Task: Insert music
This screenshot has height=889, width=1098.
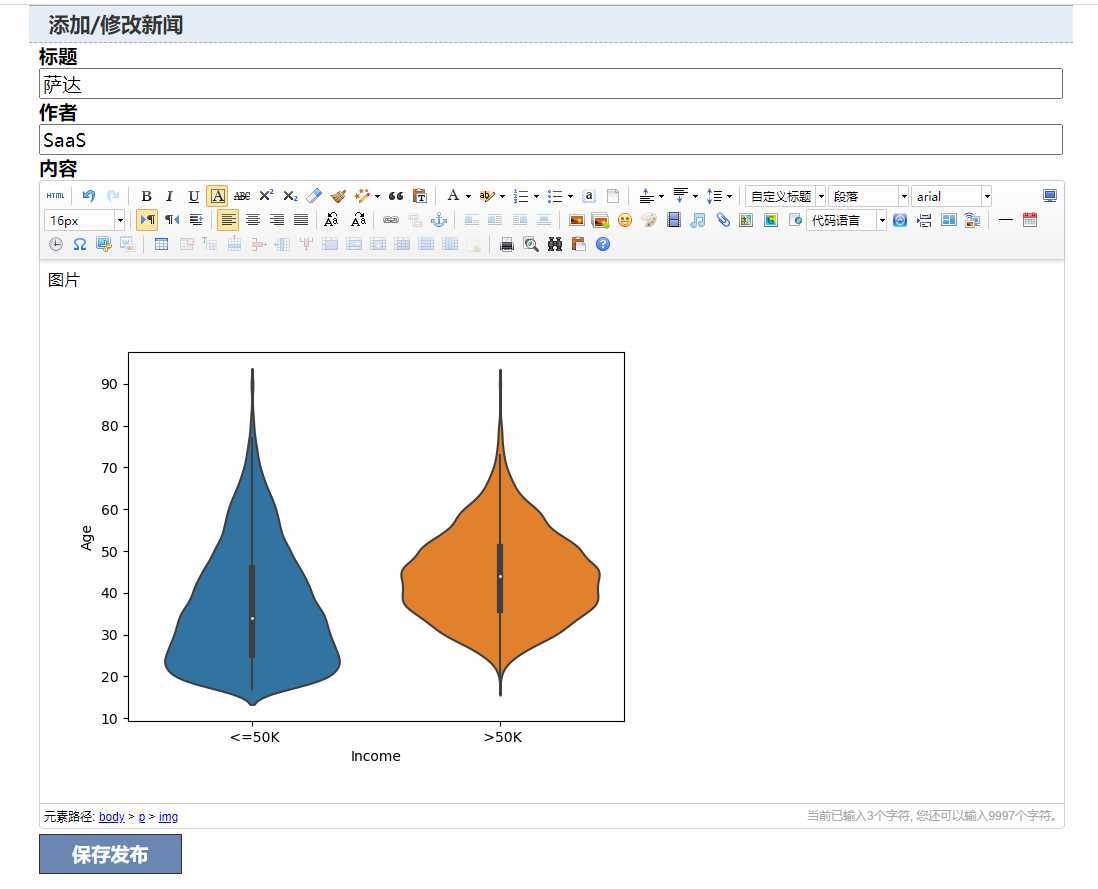Action: tap(697, 220)
